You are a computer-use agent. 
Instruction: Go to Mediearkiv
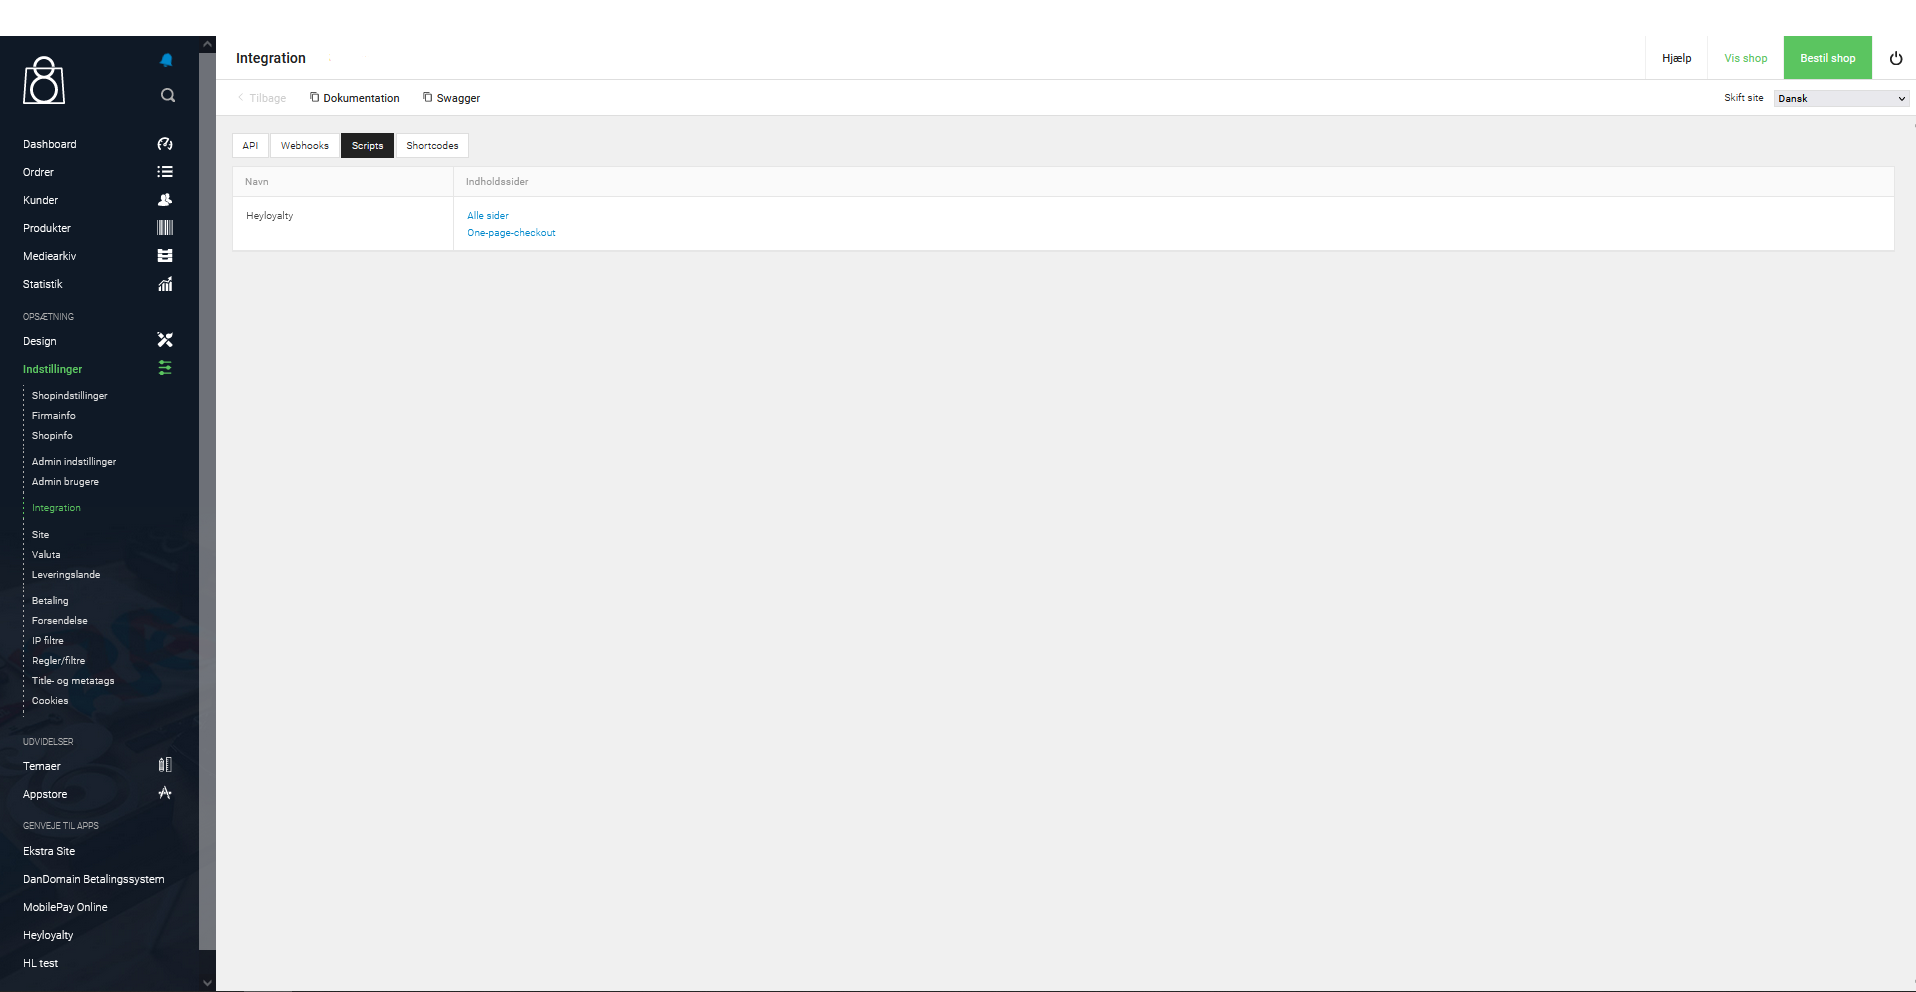[49, 256]
